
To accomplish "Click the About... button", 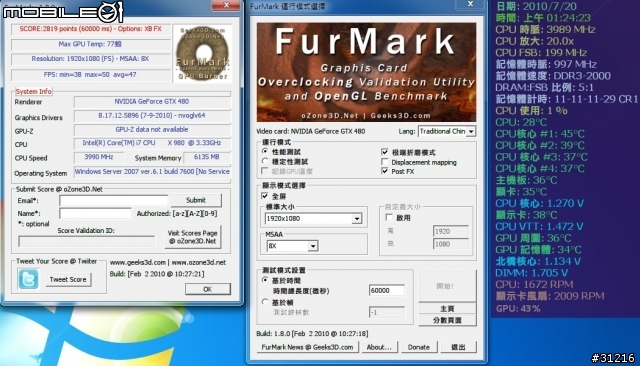I will pyautogui.click(x=379, y=347).
